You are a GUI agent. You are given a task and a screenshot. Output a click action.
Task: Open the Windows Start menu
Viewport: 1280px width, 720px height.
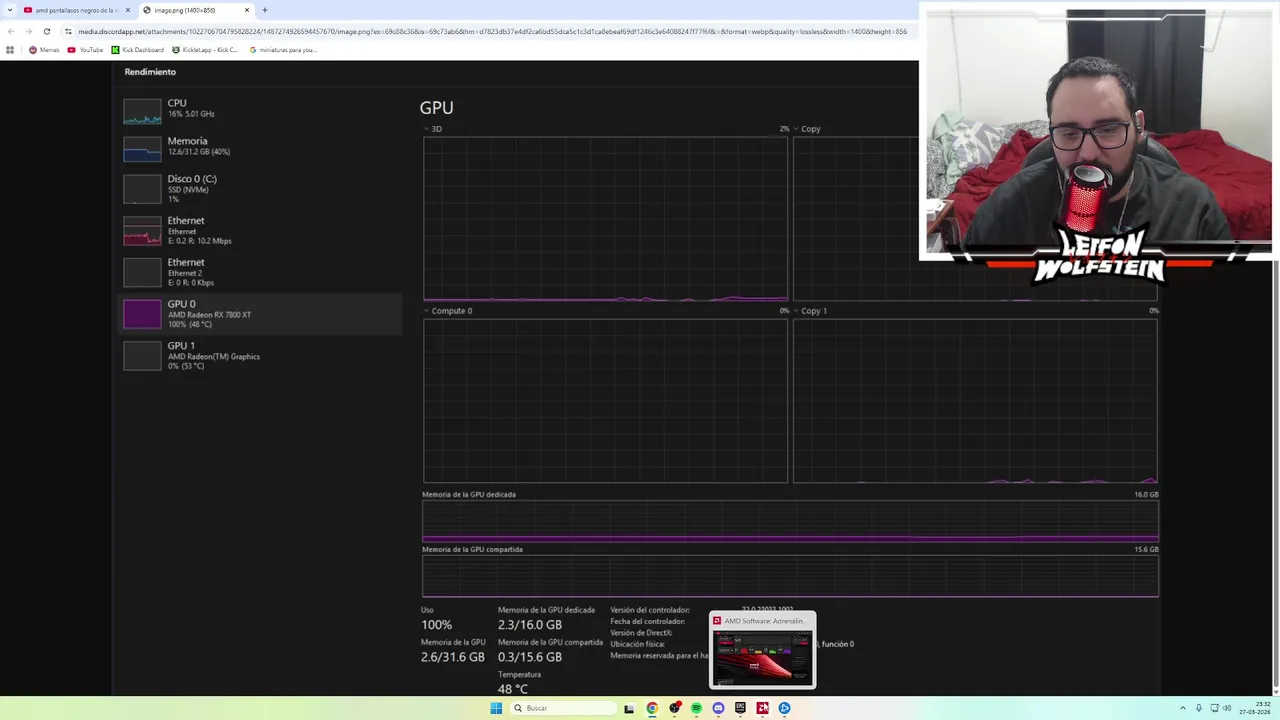496,708
